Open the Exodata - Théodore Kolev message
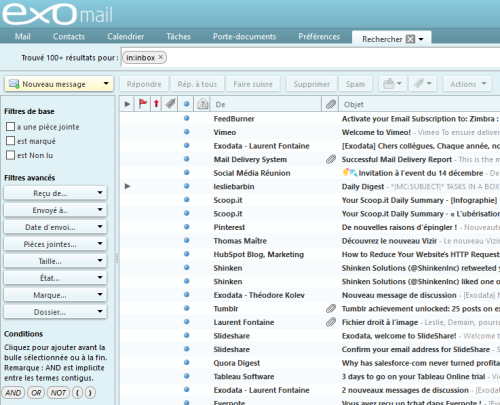 click(310, 295)
